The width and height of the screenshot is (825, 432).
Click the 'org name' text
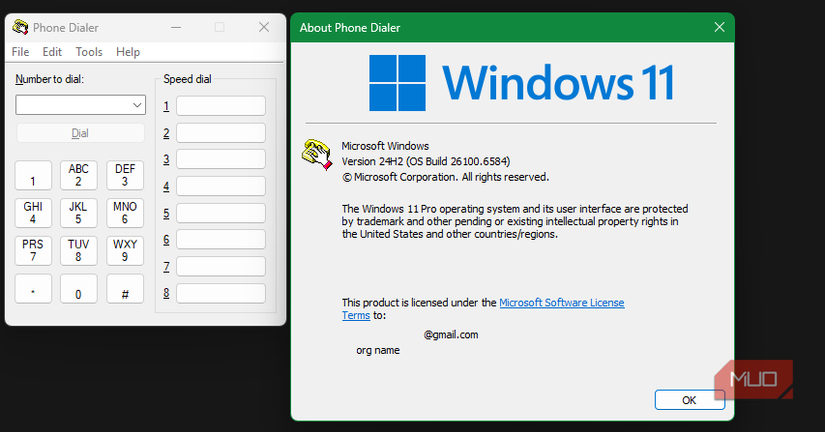pyautogui.click(x=378, y=350)
